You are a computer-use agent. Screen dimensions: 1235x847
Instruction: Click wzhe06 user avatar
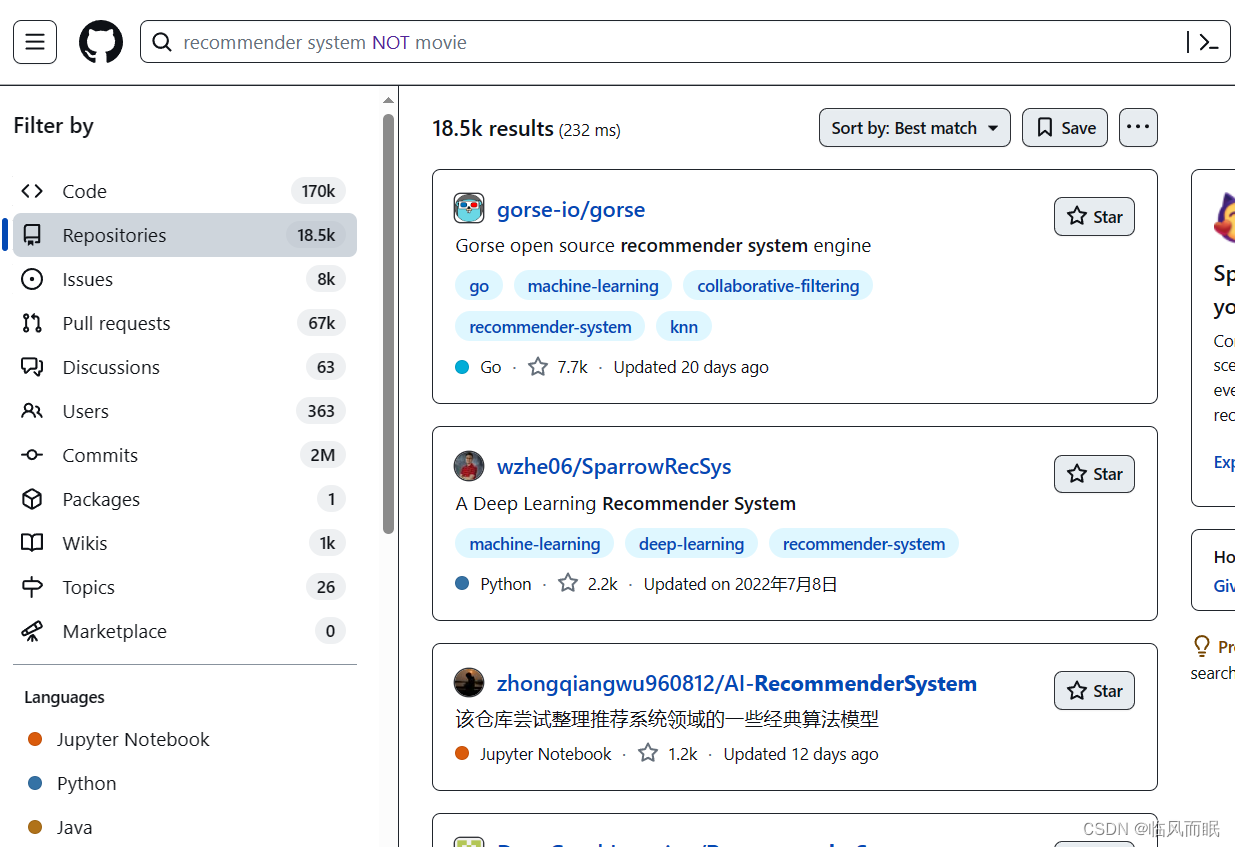tap(469, 466)
